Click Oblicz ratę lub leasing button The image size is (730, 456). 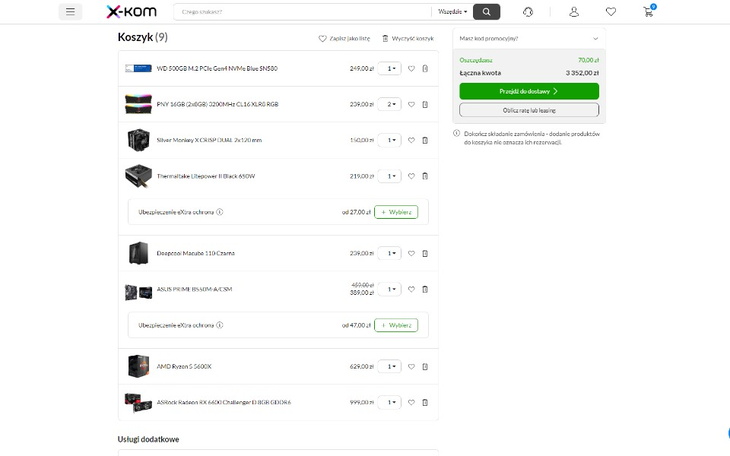coord(529,110)
